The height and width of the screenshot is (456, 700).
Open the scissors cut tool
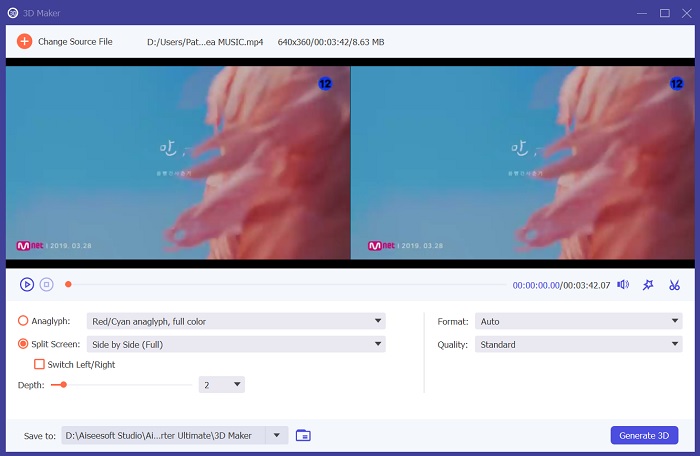coord(675,285)
